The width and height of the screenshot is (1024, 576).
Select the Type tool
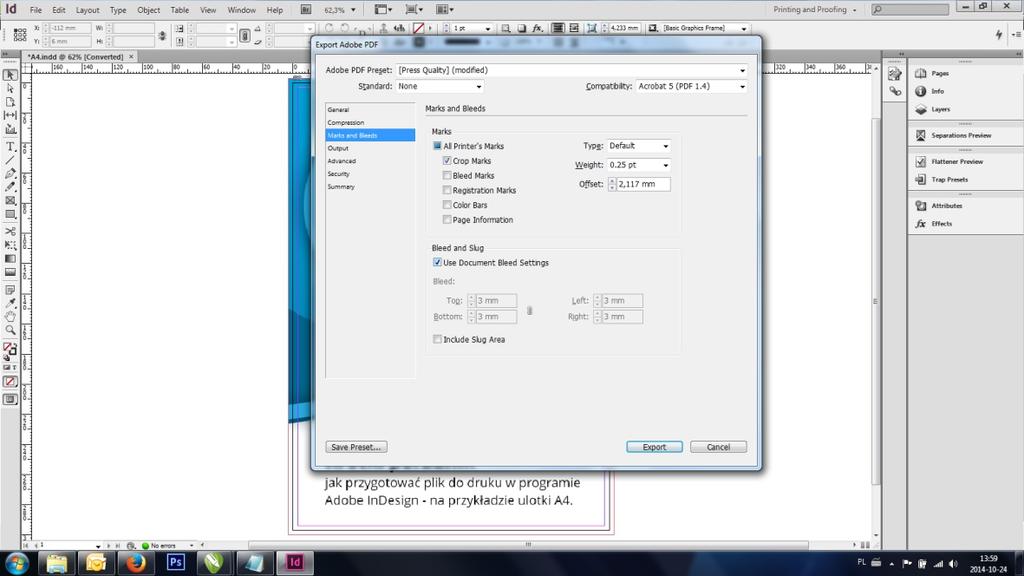[x=10, y=147]
